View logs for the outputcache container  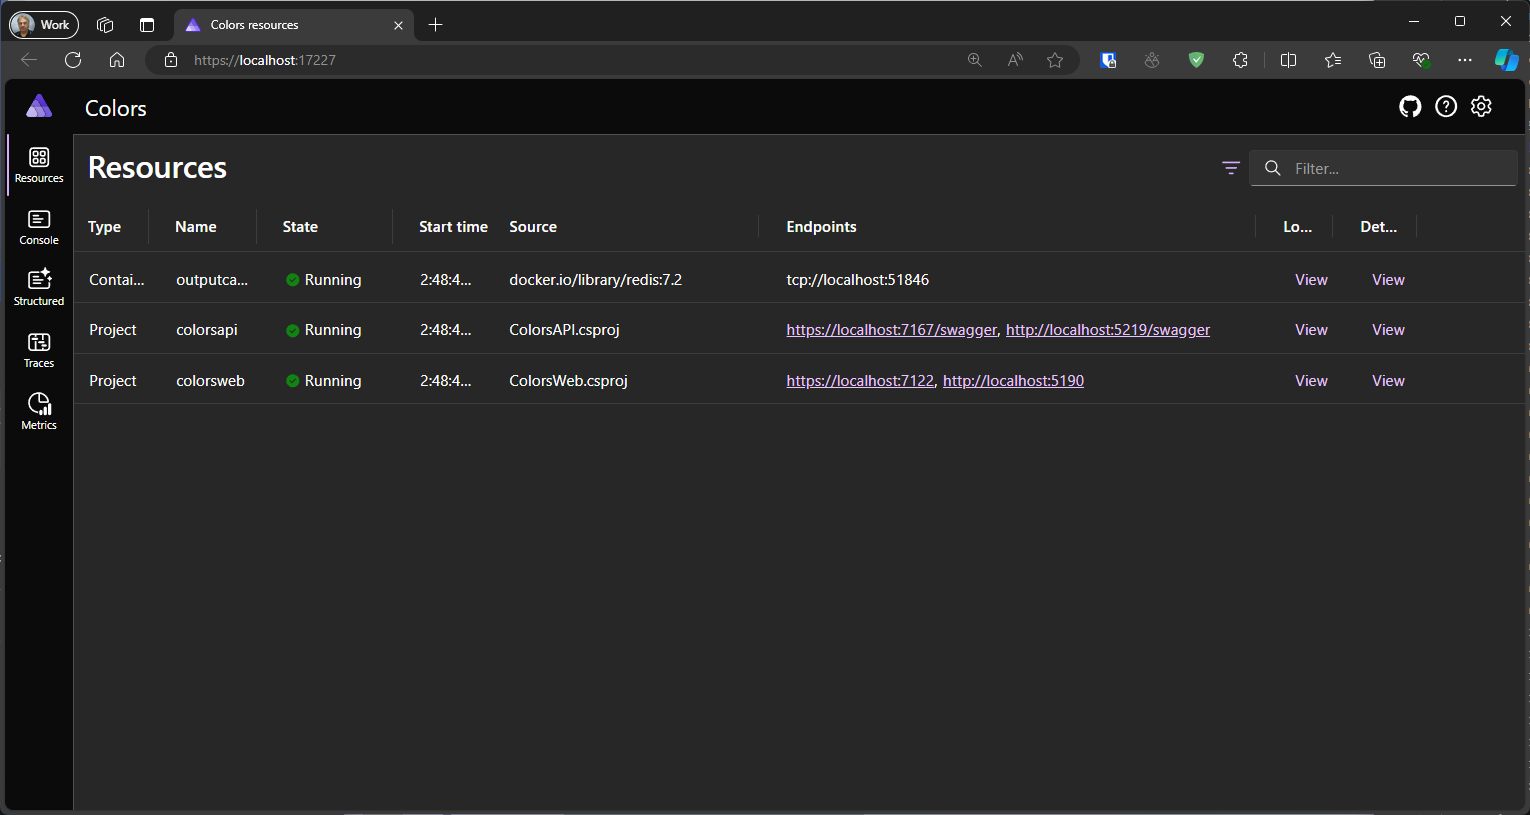coord(1311,280)
